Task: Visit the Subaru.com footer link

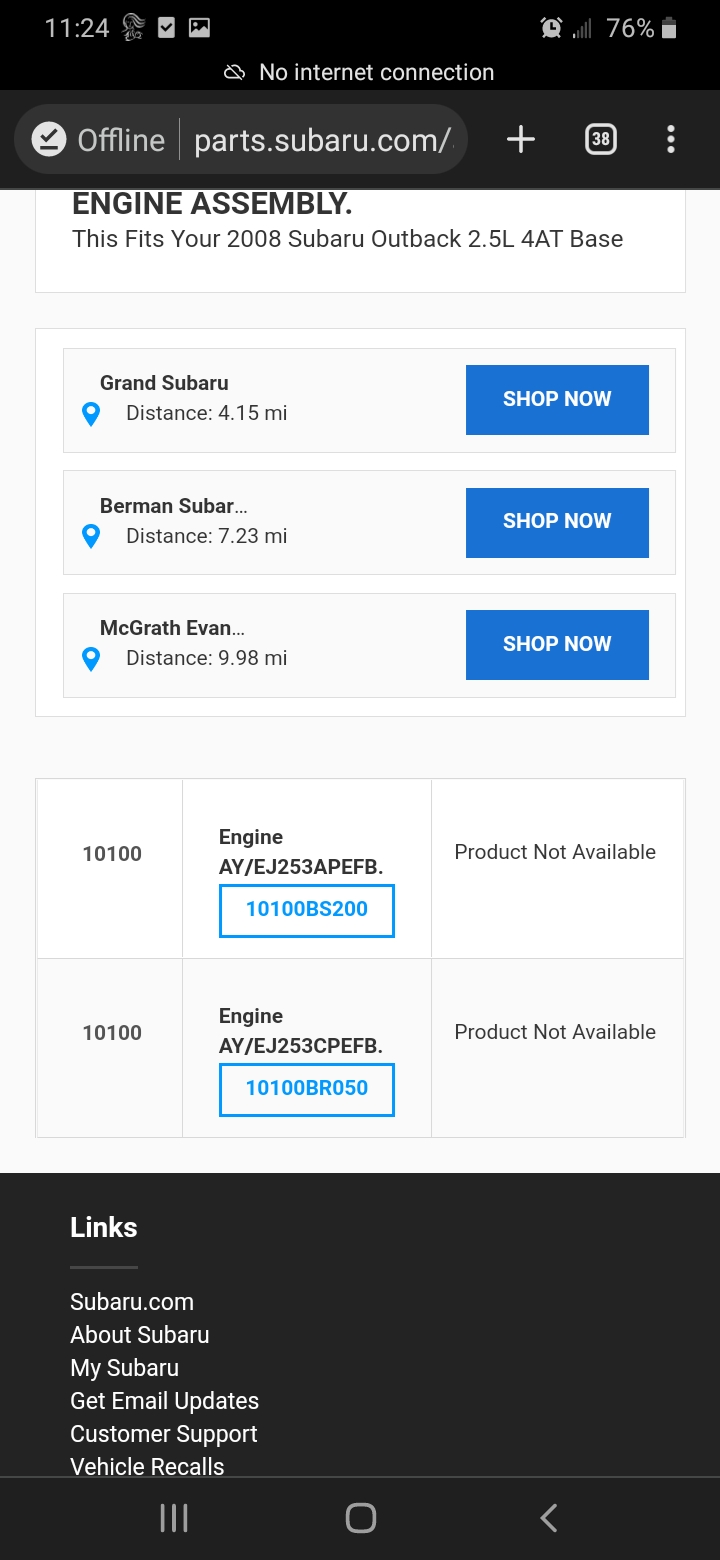Action: pos(132,1302)
